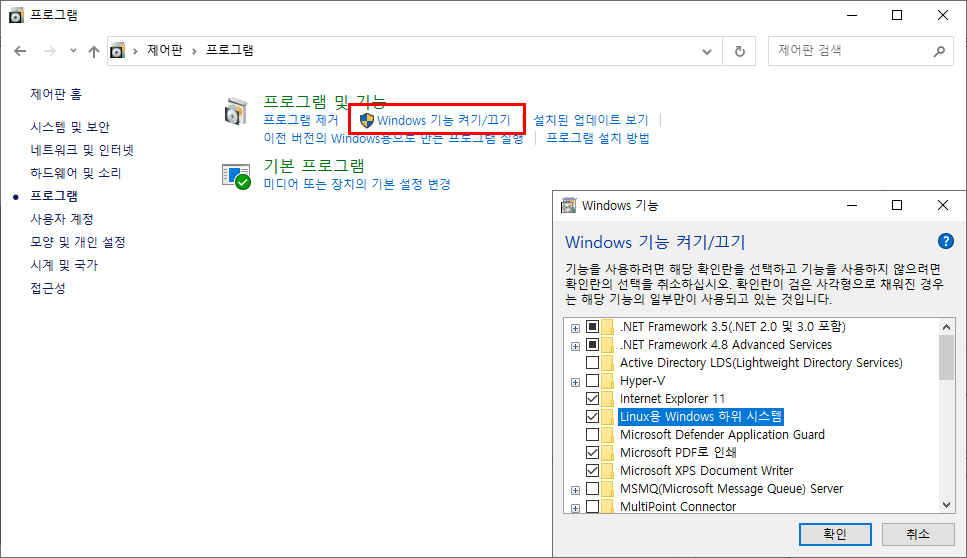This screenshot has height=558, width=967.
Task: Open 하드웨어 및 소리 category
Action: pyautogui.click(x=76, y=173)
